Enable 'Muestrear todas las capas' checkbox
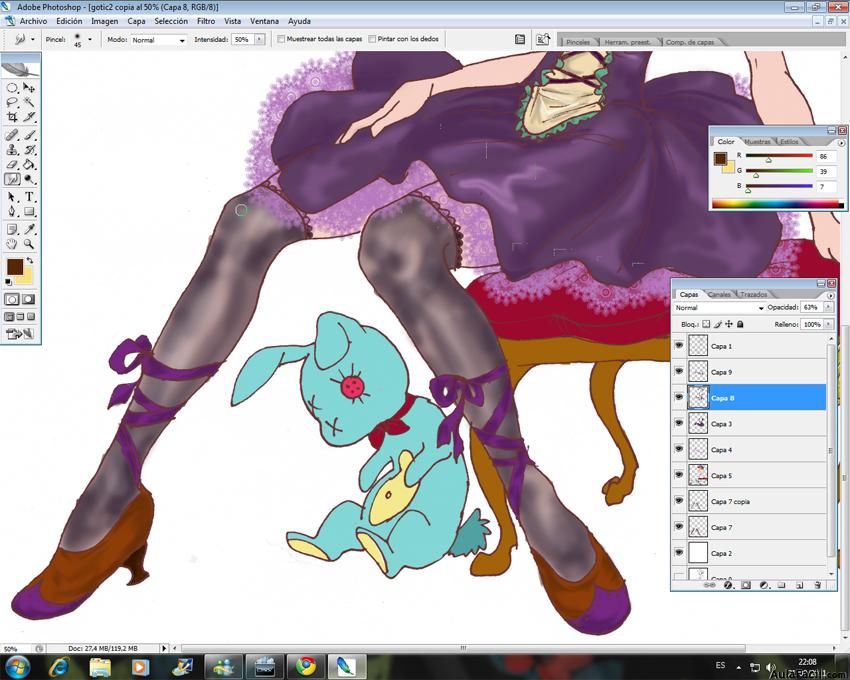This screenshot has height=680, width=850. (281, 39)
